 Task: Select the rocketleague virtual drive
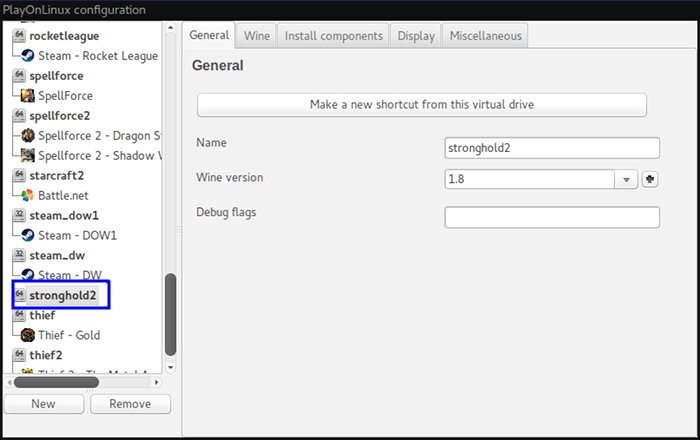click(64, 36)
